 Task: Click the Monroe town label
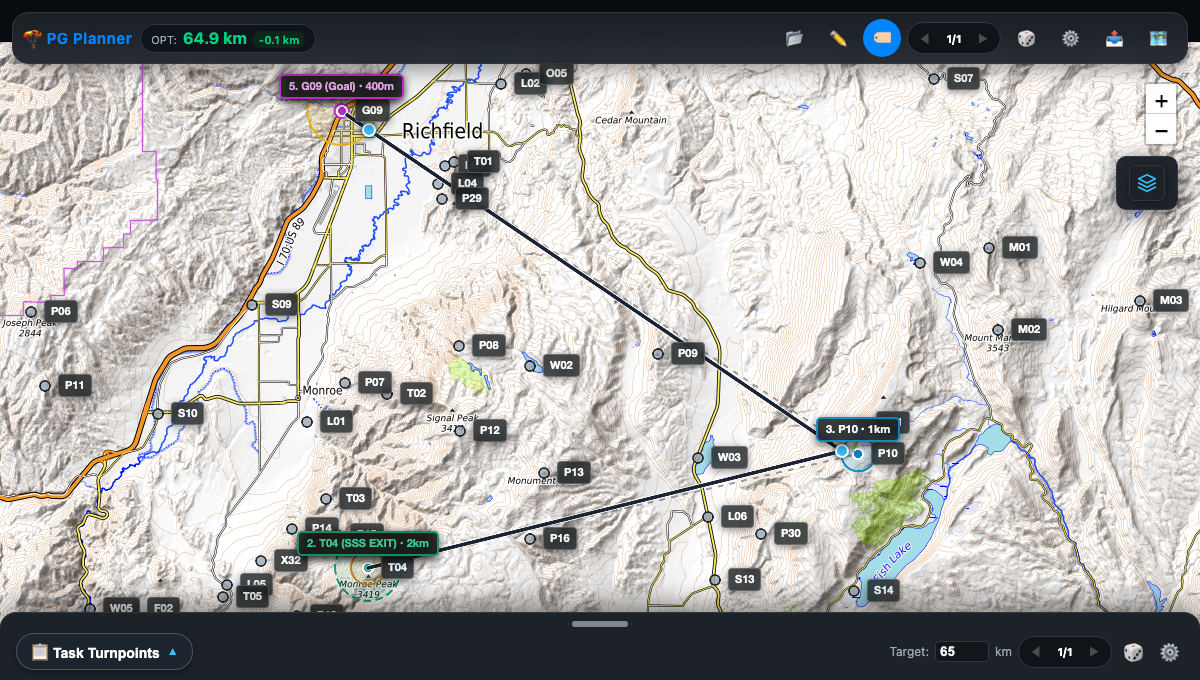click(x=321, y=390)
